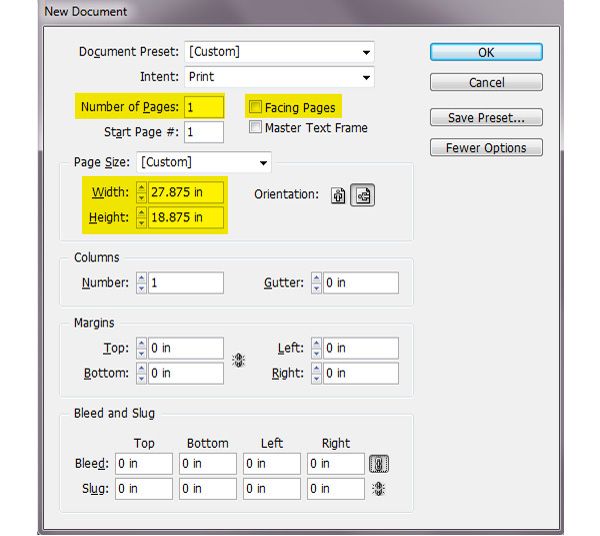This screenshot has width=600, height=536.
Task: Toggle the bleed chain link icon
Action: point(378,464)
